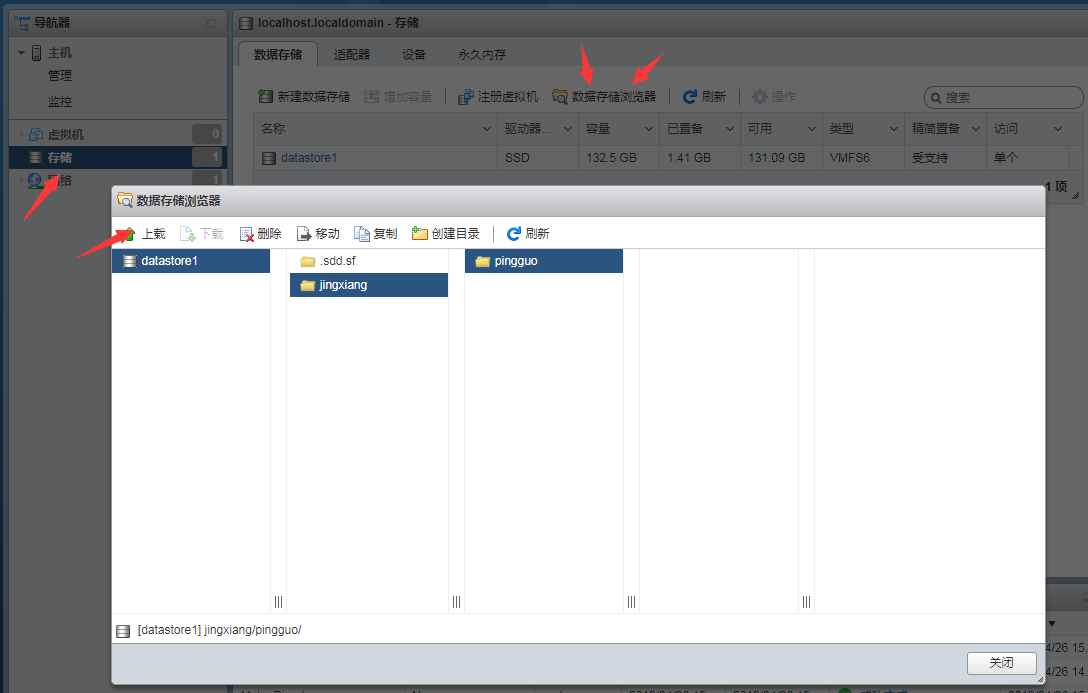Select 管理 under host in navigator
The height and width of the screenshot is (693, 1088).
[x=60, y=76]
